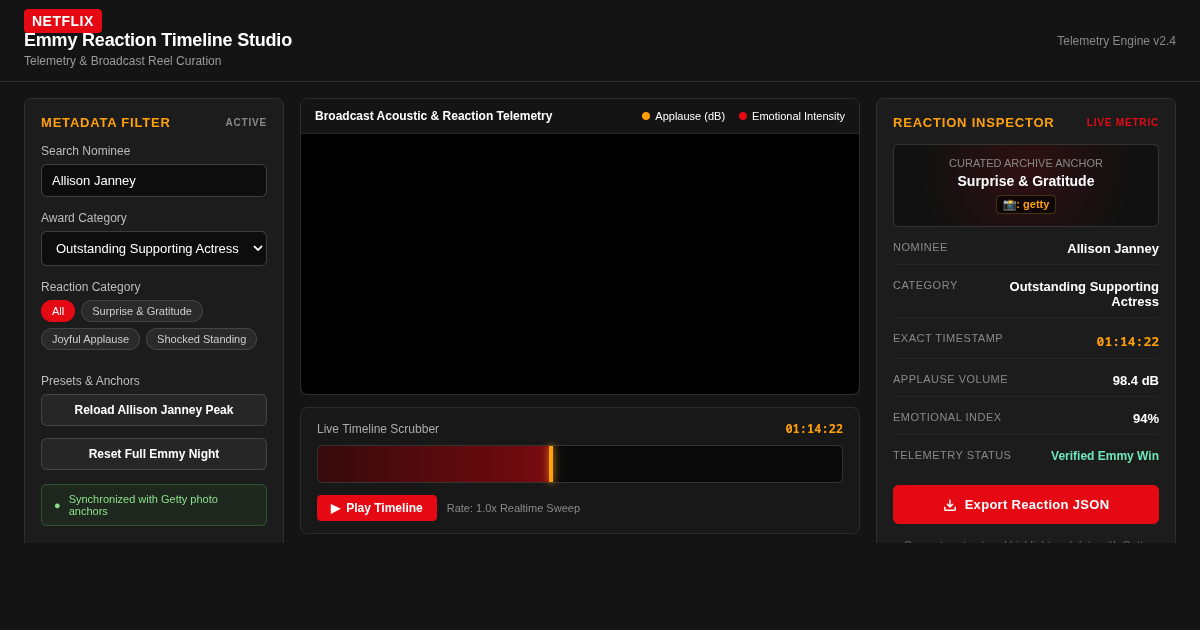Click Reload Allison Janney Peak button
This screenshot has width=1200, height=630.
click(x=154, y=410)
